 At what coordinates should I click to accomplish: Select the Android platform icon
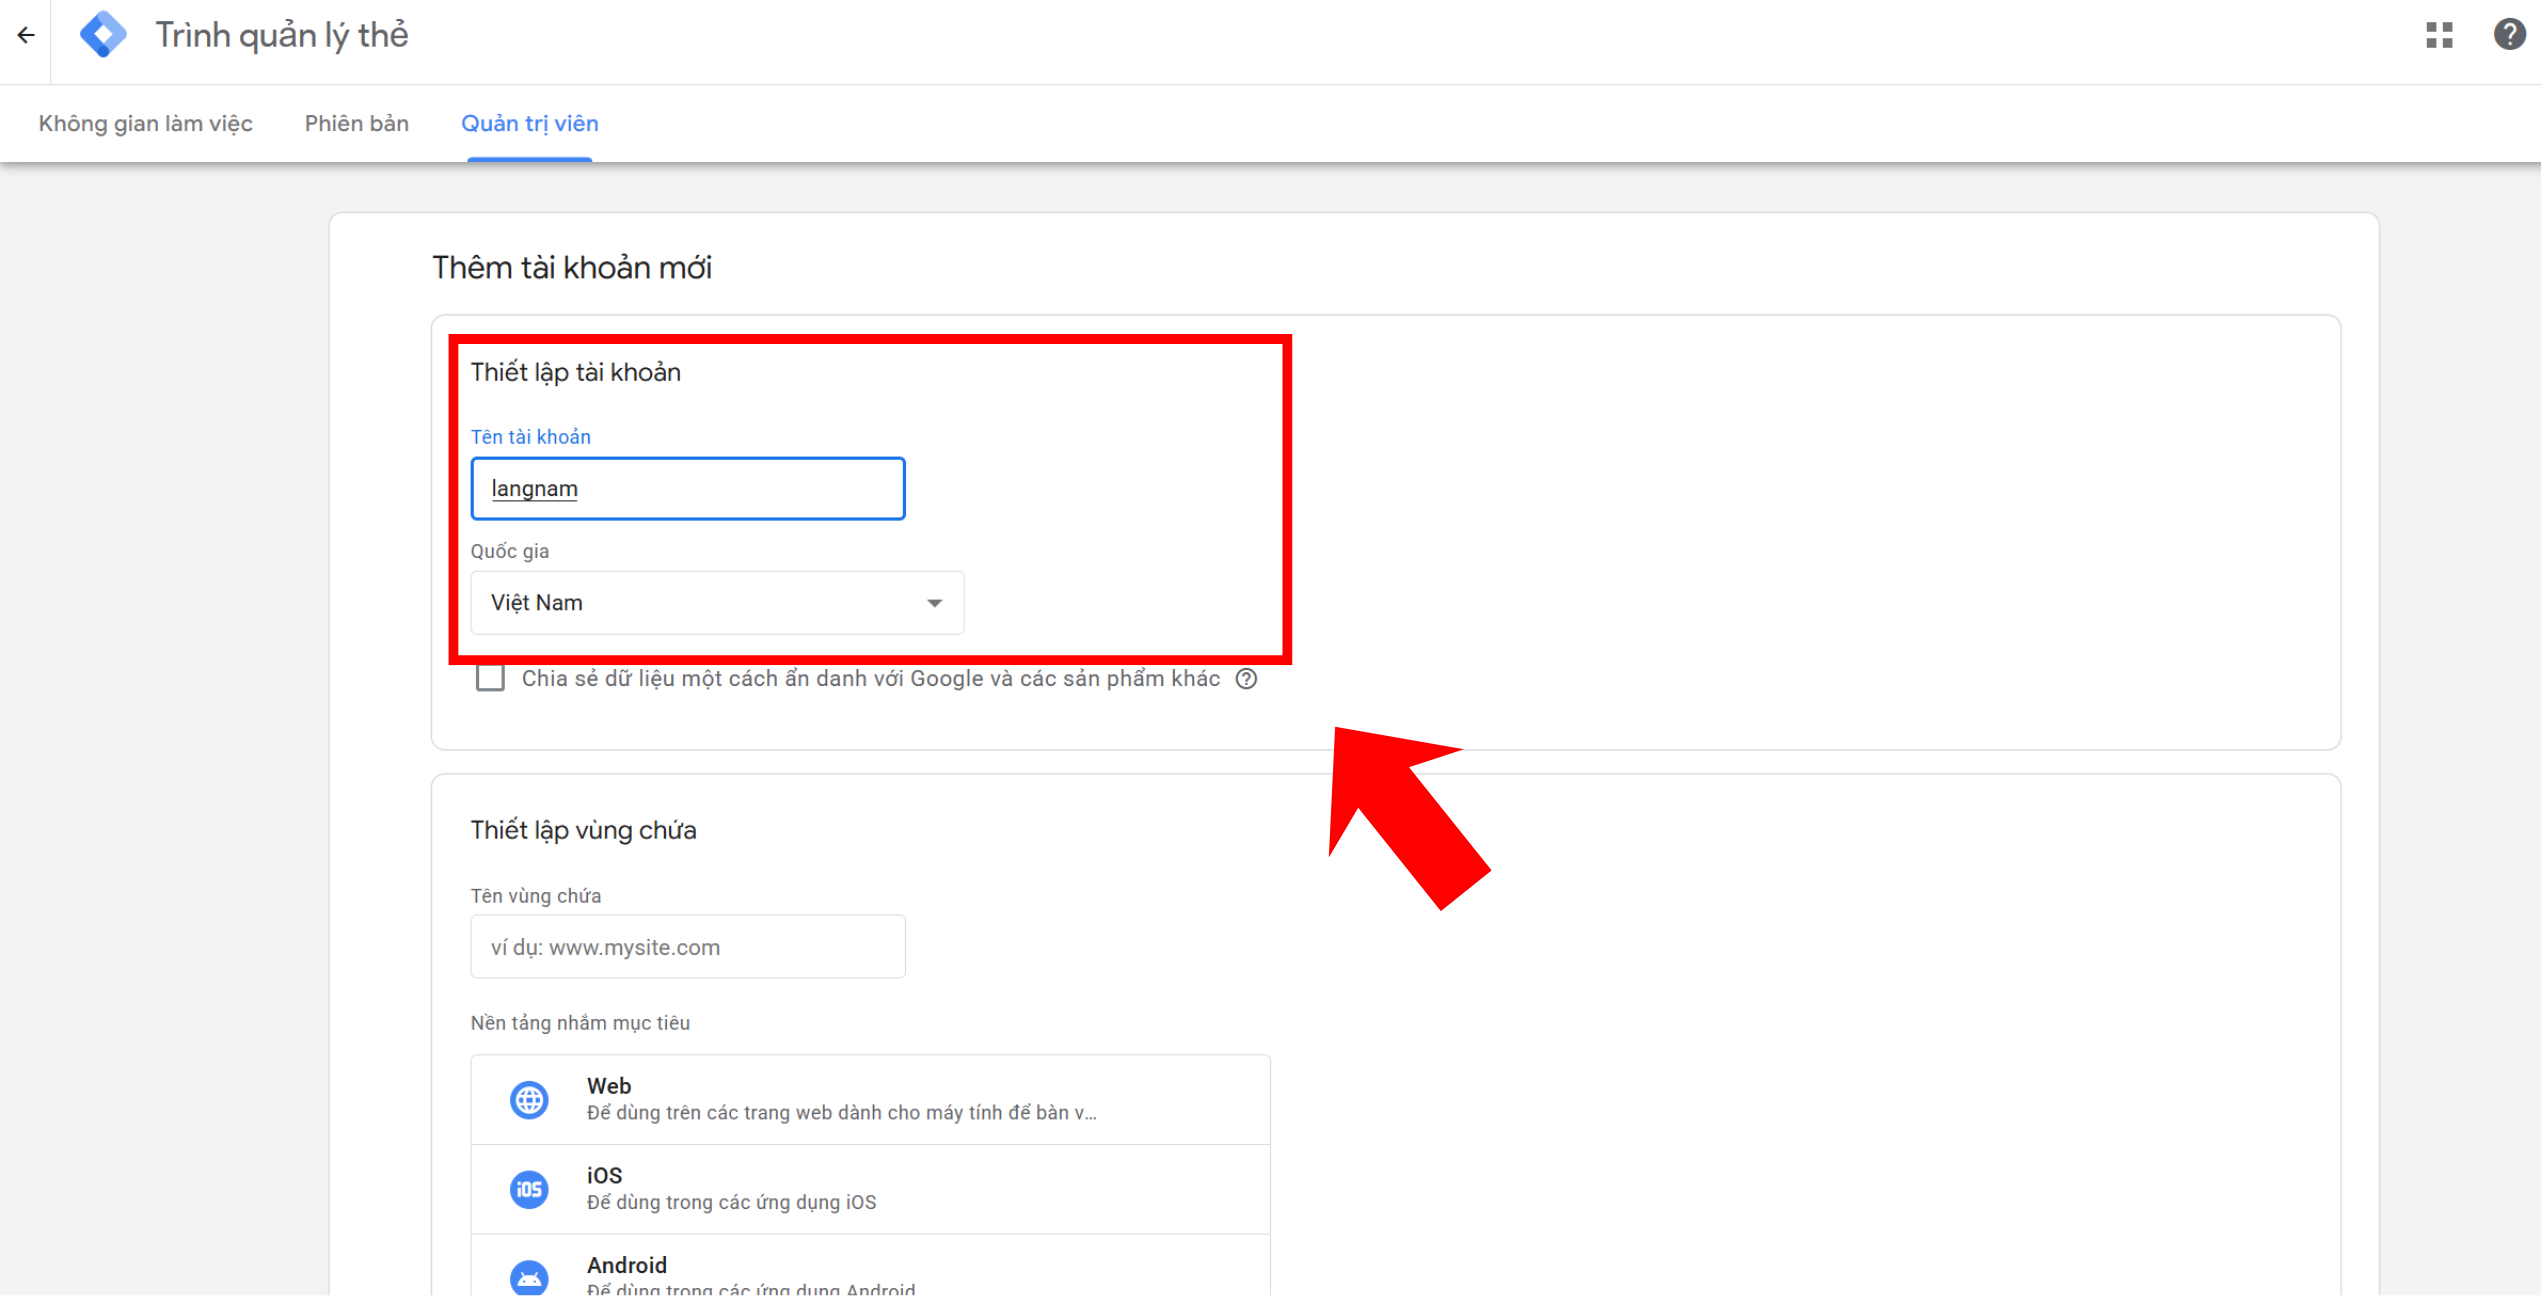pyautogui.click(x=529, y=1278)
